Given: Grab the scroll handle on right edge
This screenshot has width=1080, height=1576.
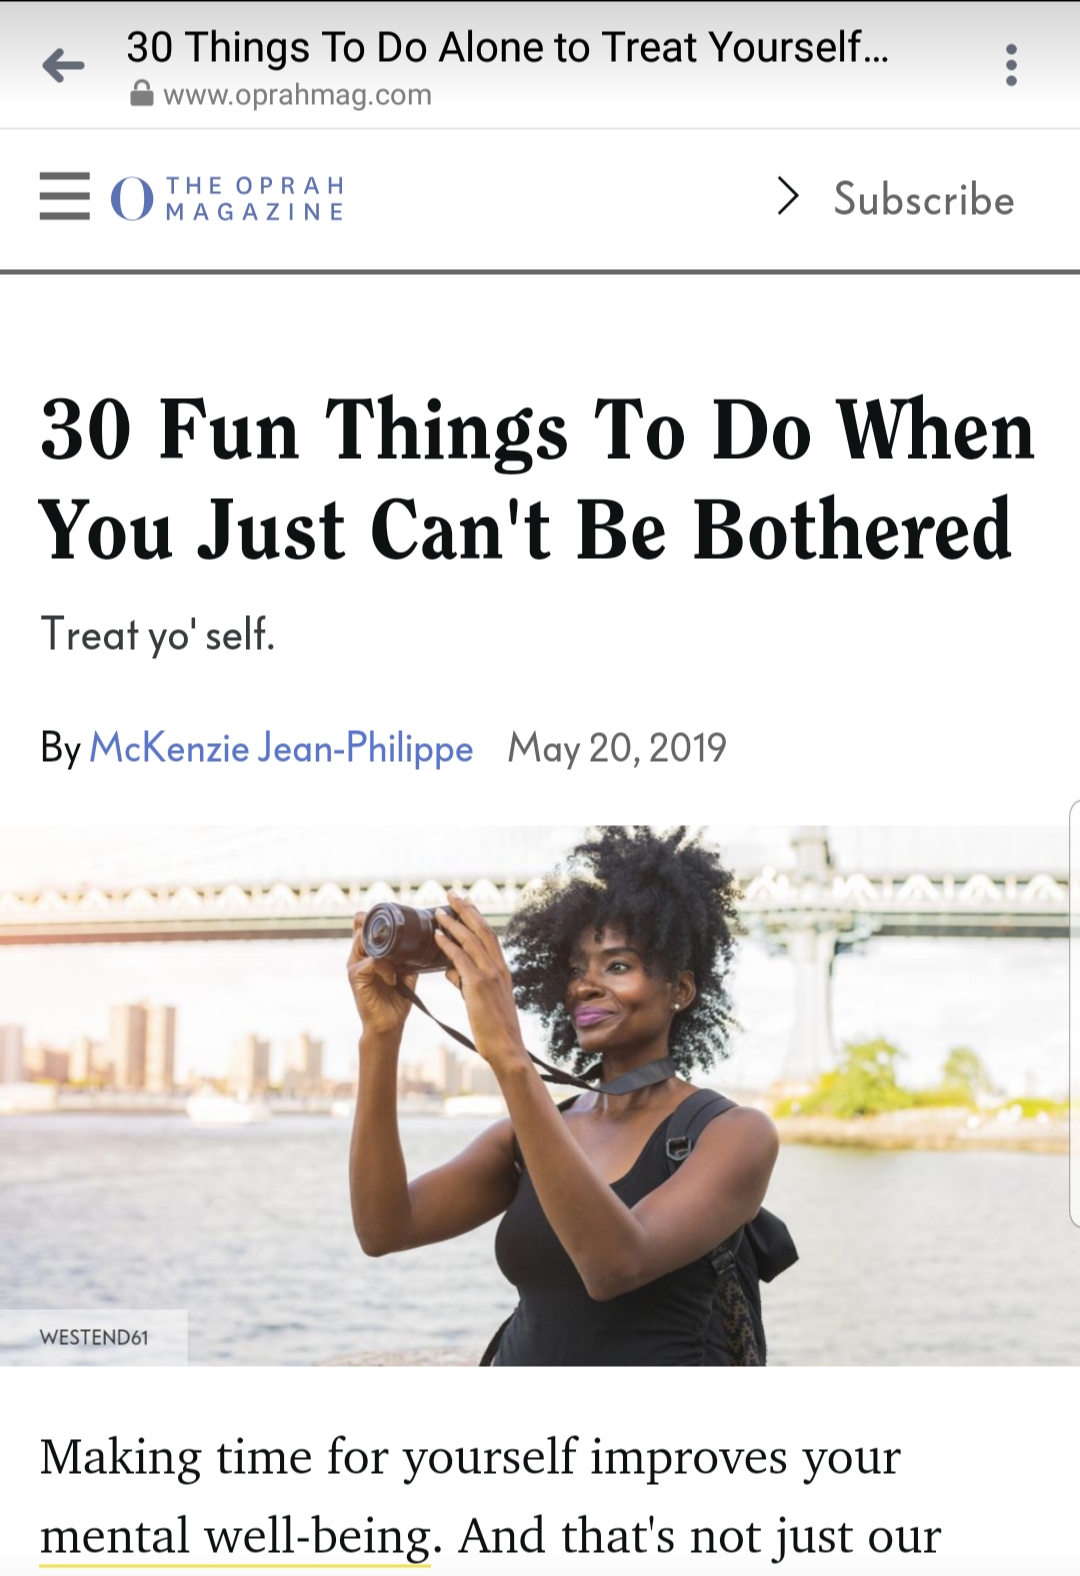Looking at the screenshot, I should point(1074,1012).
